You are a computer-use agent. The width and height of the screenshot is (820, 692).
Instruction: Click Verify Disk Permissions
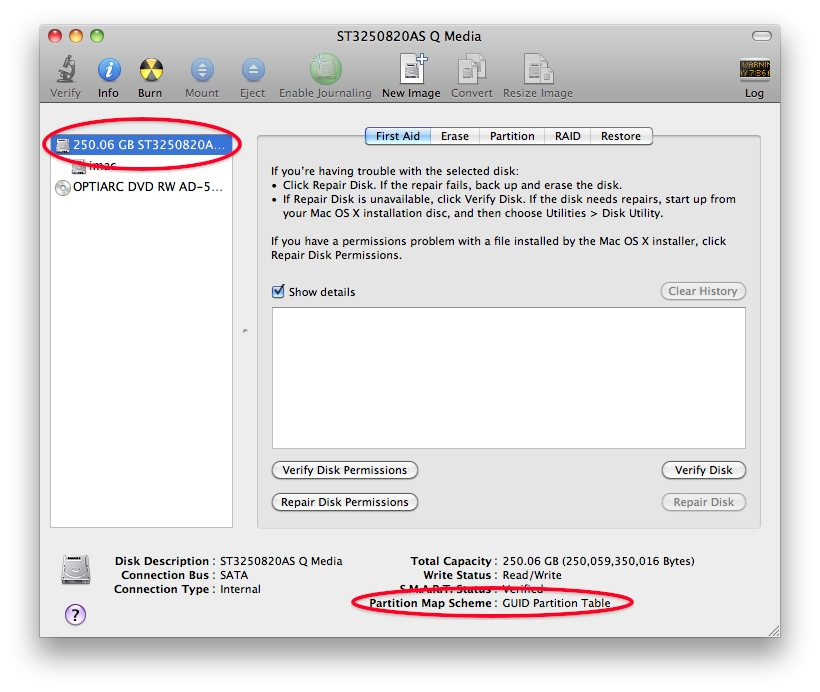[x=345, y=470]
